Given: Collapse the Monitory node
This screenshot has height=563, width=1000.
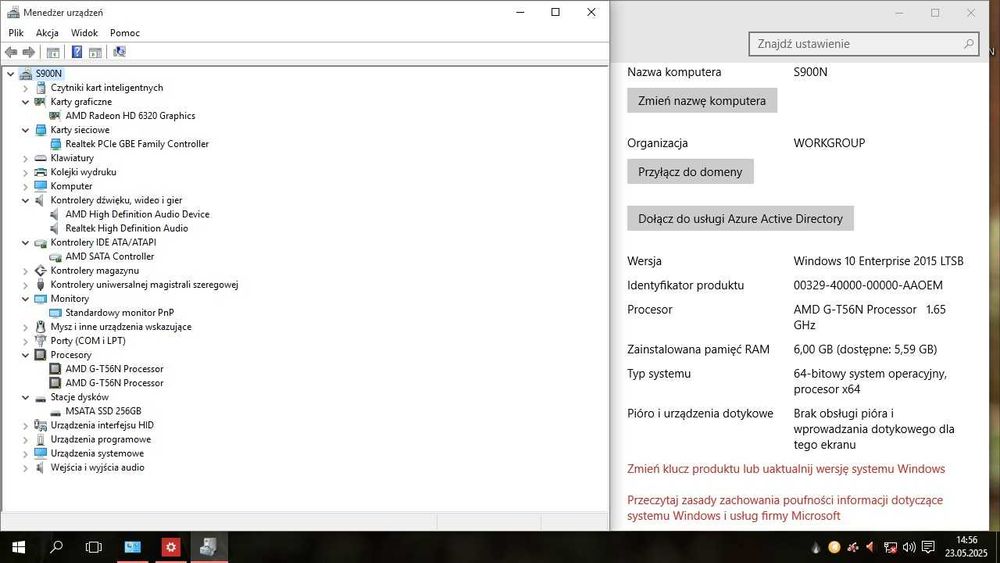Looking at the screenshot, I should point(26,298).
